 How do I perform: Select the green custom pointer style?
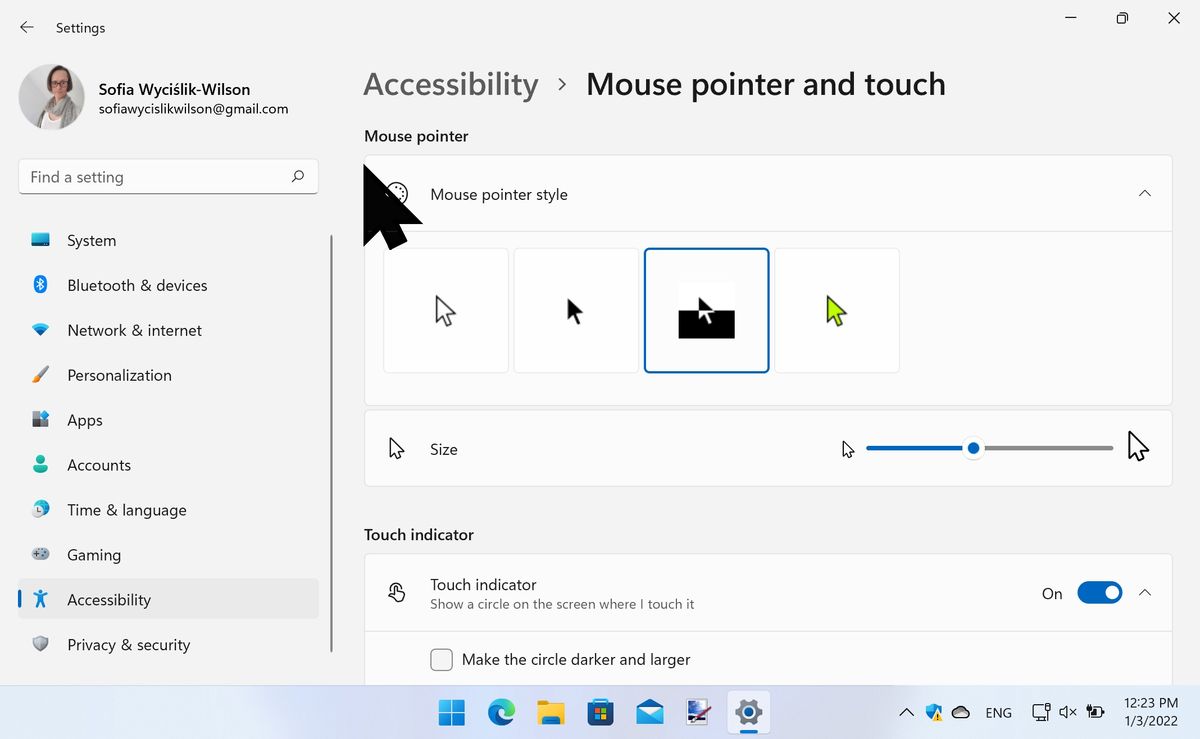pos(837,310)
